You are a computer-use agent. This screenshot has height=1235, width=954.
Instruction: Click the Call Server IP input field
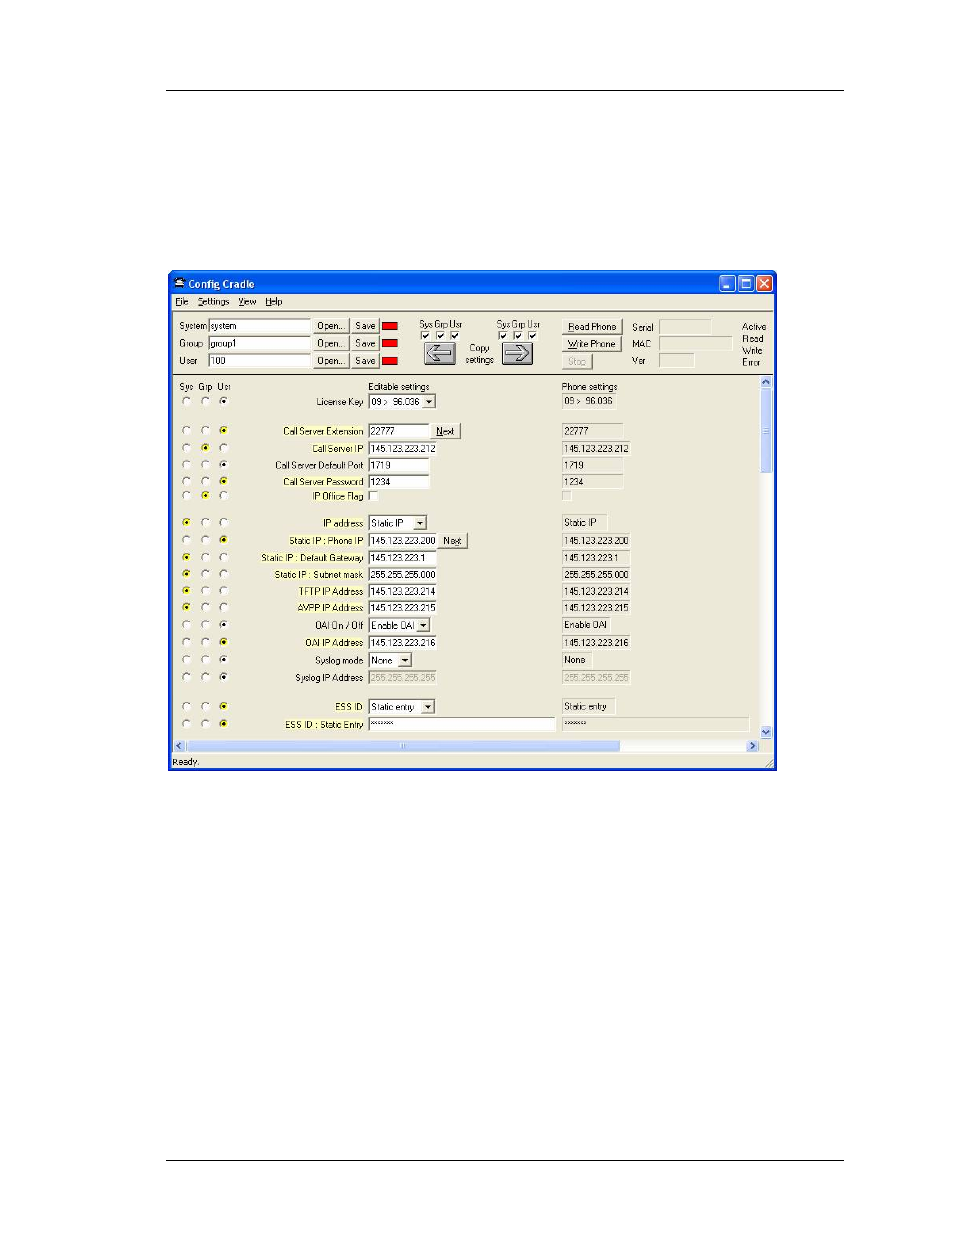pyautogui.click(x=403, y=448)
